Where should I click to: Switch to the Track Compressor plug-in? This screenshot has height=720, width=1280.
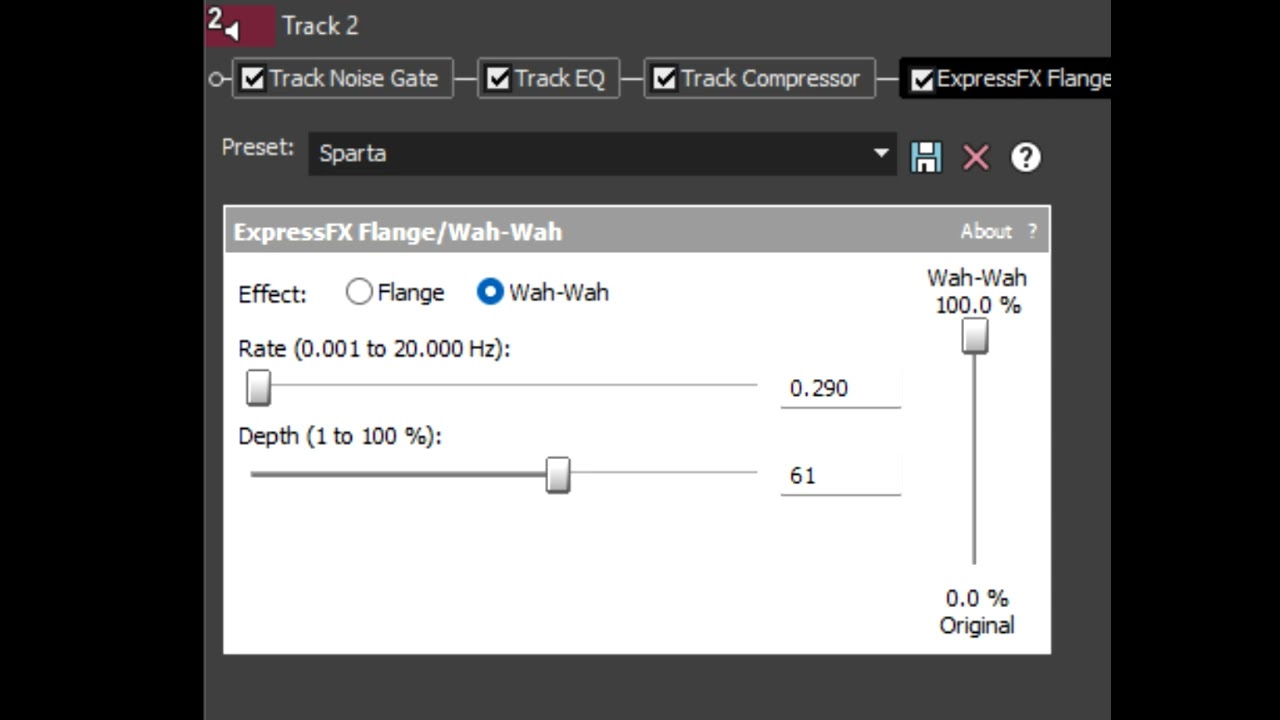pos(770,79)
